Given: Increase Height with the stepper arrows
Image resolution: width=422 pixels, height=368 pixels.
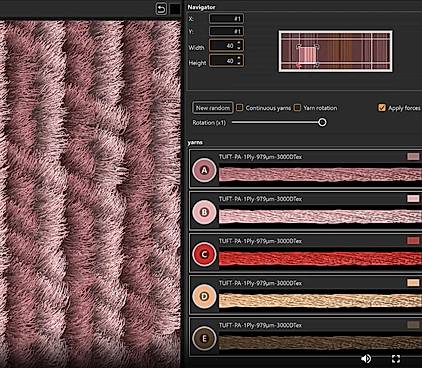Looking at the screenshot, I should tap(239, 58).
